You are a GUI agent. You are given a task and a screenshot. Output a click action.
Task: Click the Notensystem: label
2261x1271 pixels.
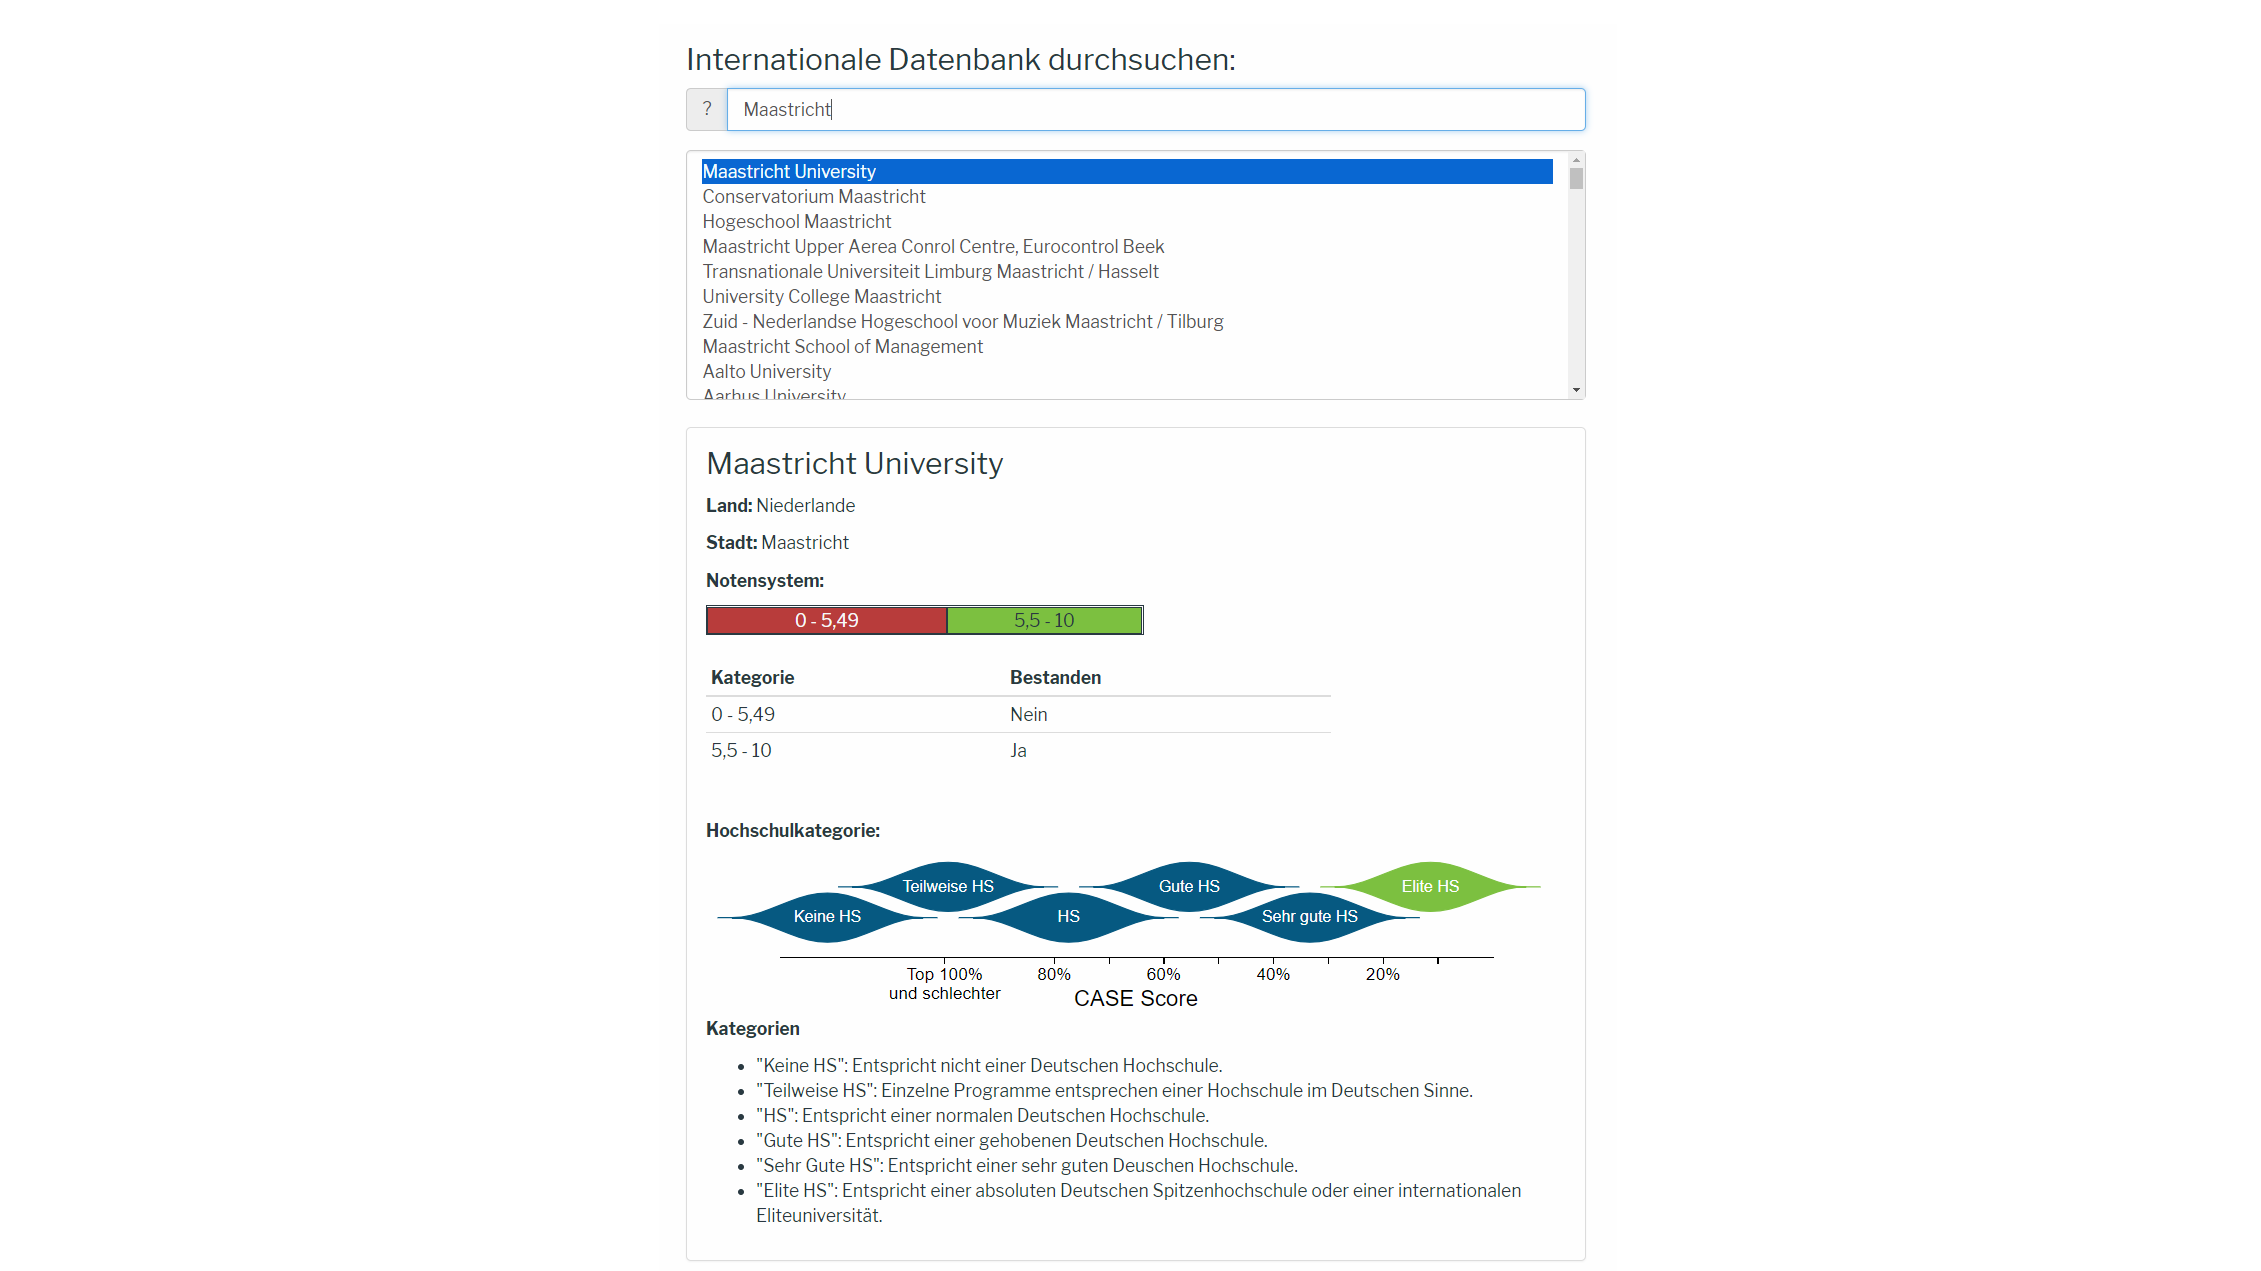pyautogui.click(x=765, y=580)
